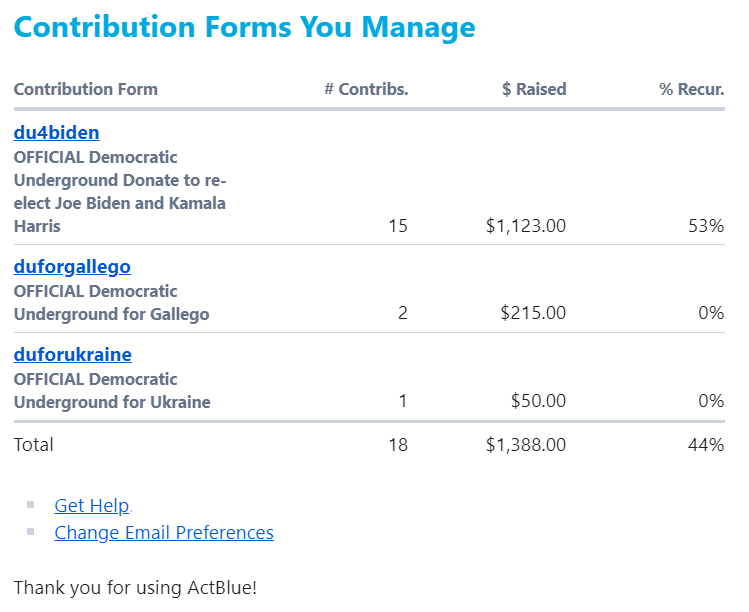Select the 53% recurring value

[706, 226]
